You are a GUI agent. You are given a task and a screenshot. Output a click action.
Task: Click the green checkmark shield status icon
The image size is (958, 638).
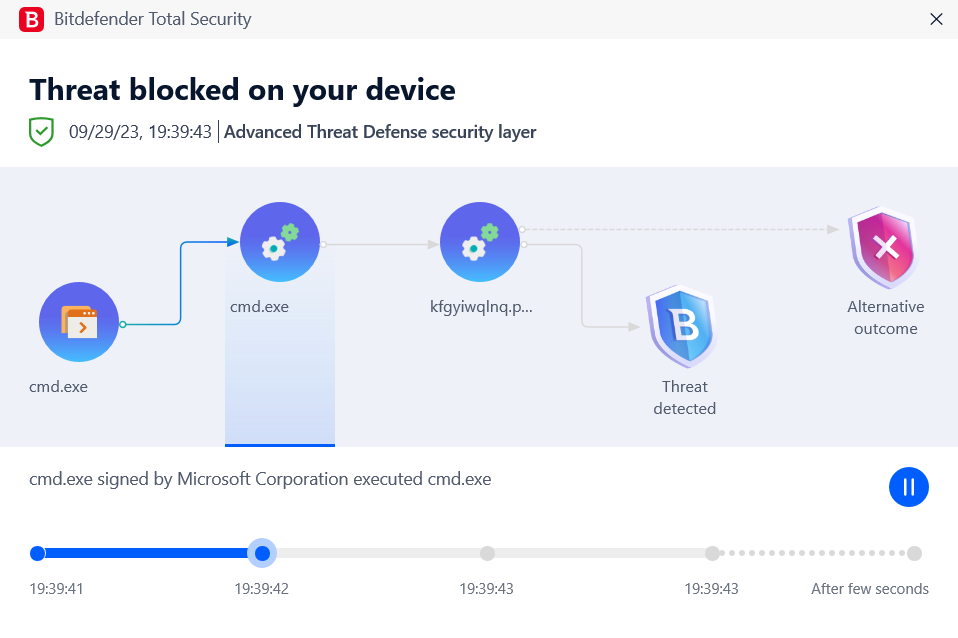tap(42, 132)
